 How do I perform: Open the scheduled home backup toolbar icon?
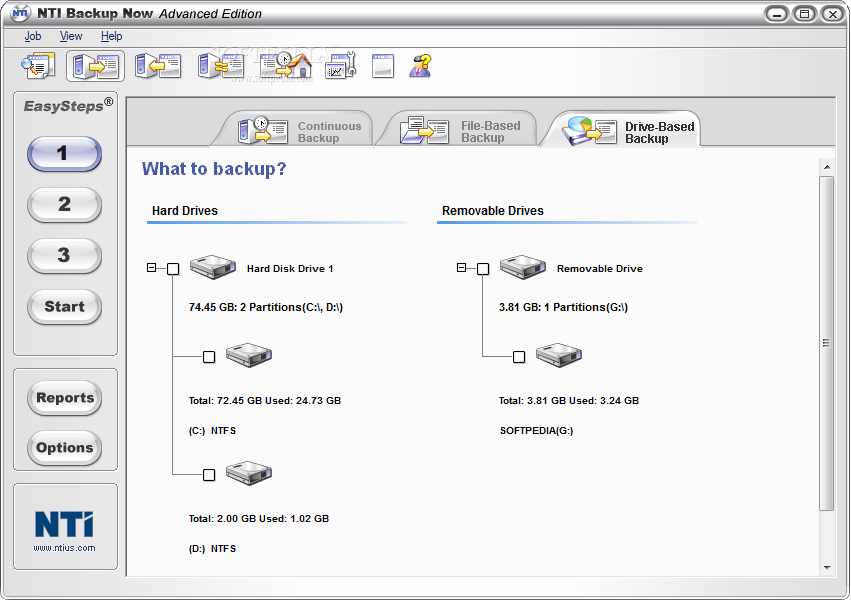(286, 66)
